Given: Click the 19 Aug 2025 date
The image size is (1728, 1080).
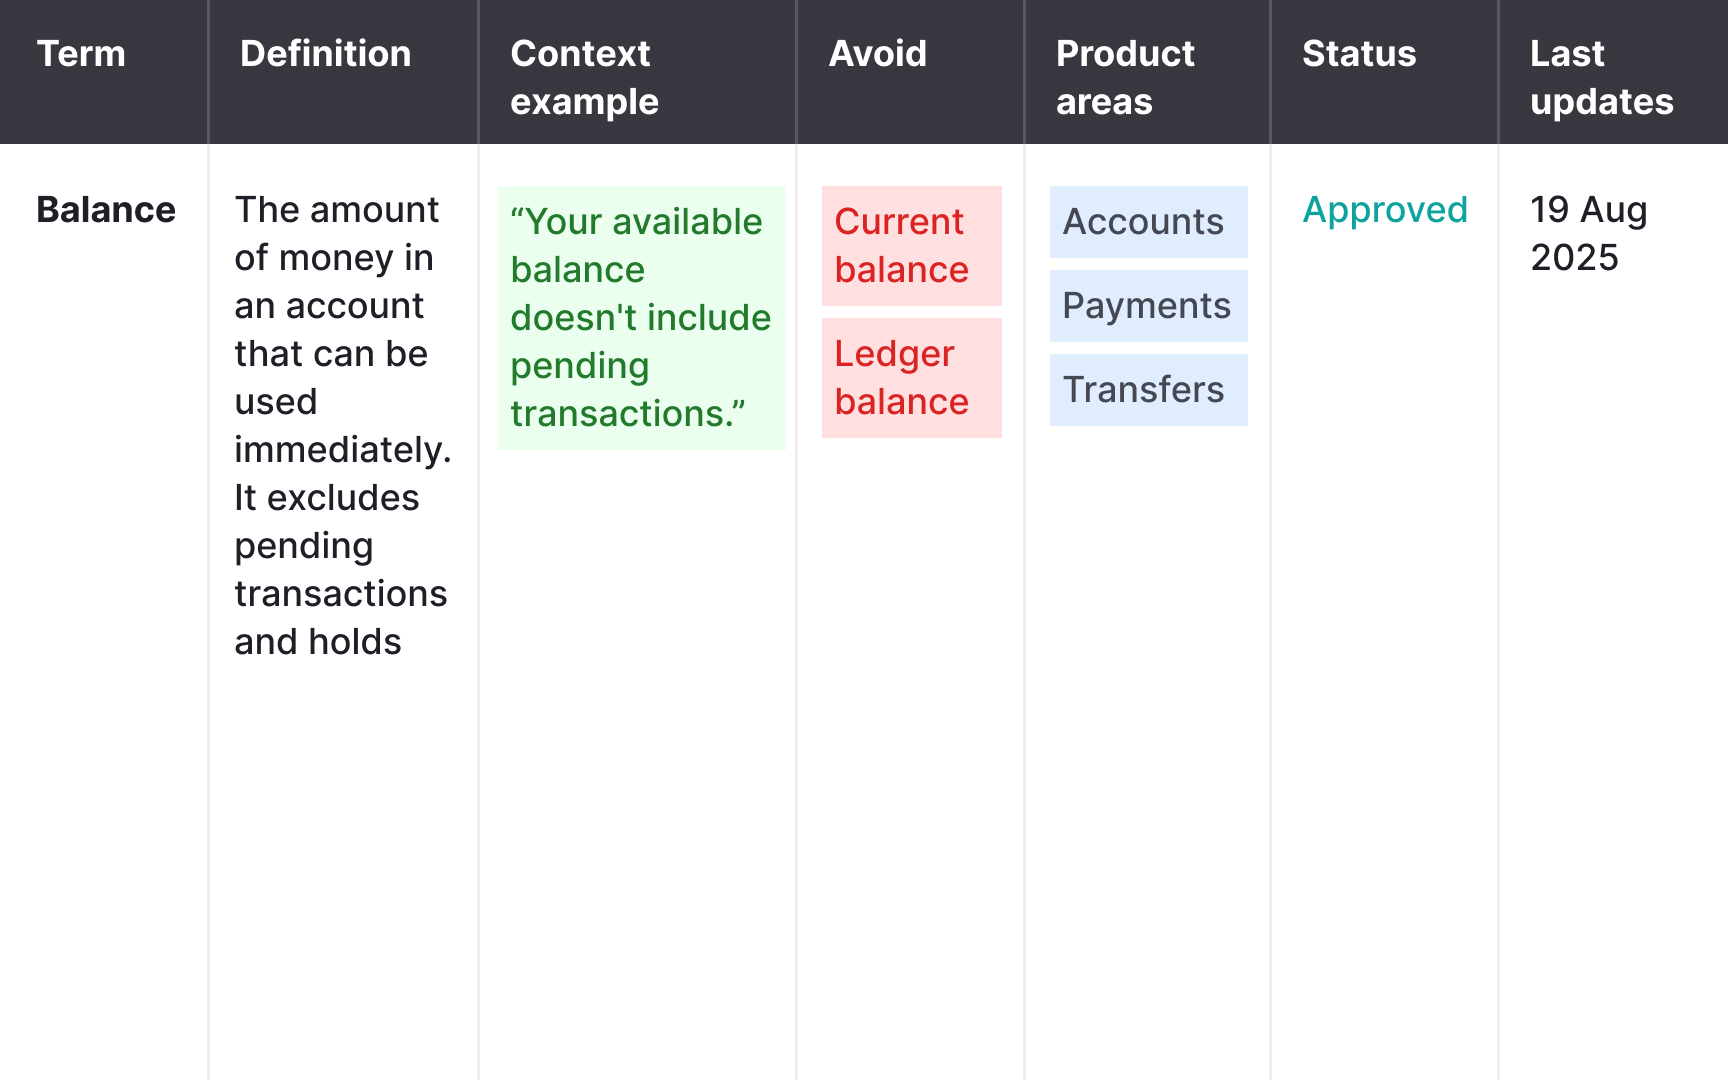Looking at the screenshot, I should pos(1588,233).
